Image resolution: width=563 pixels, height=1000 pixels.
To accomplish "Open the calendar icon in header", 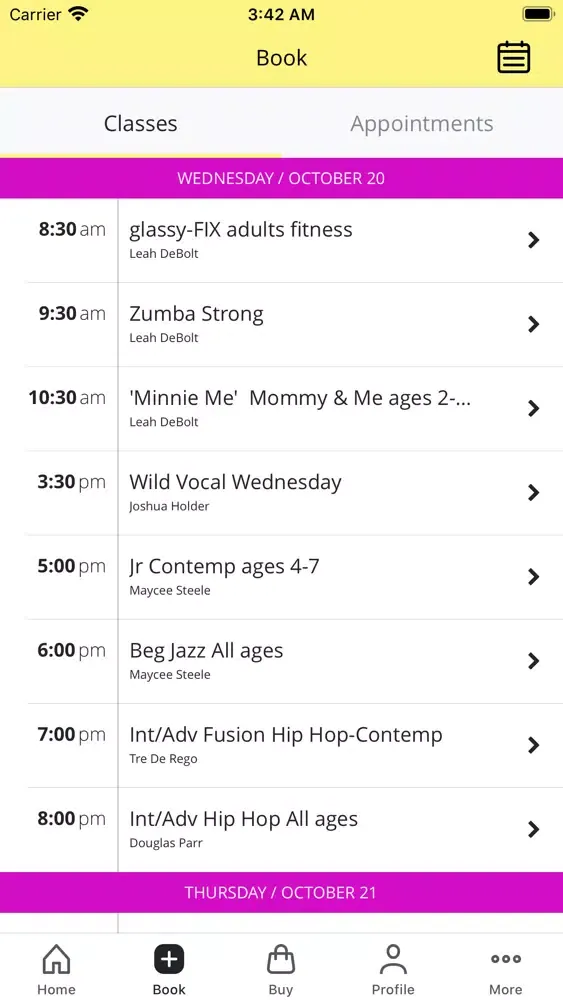I will (x=513, y=57).
